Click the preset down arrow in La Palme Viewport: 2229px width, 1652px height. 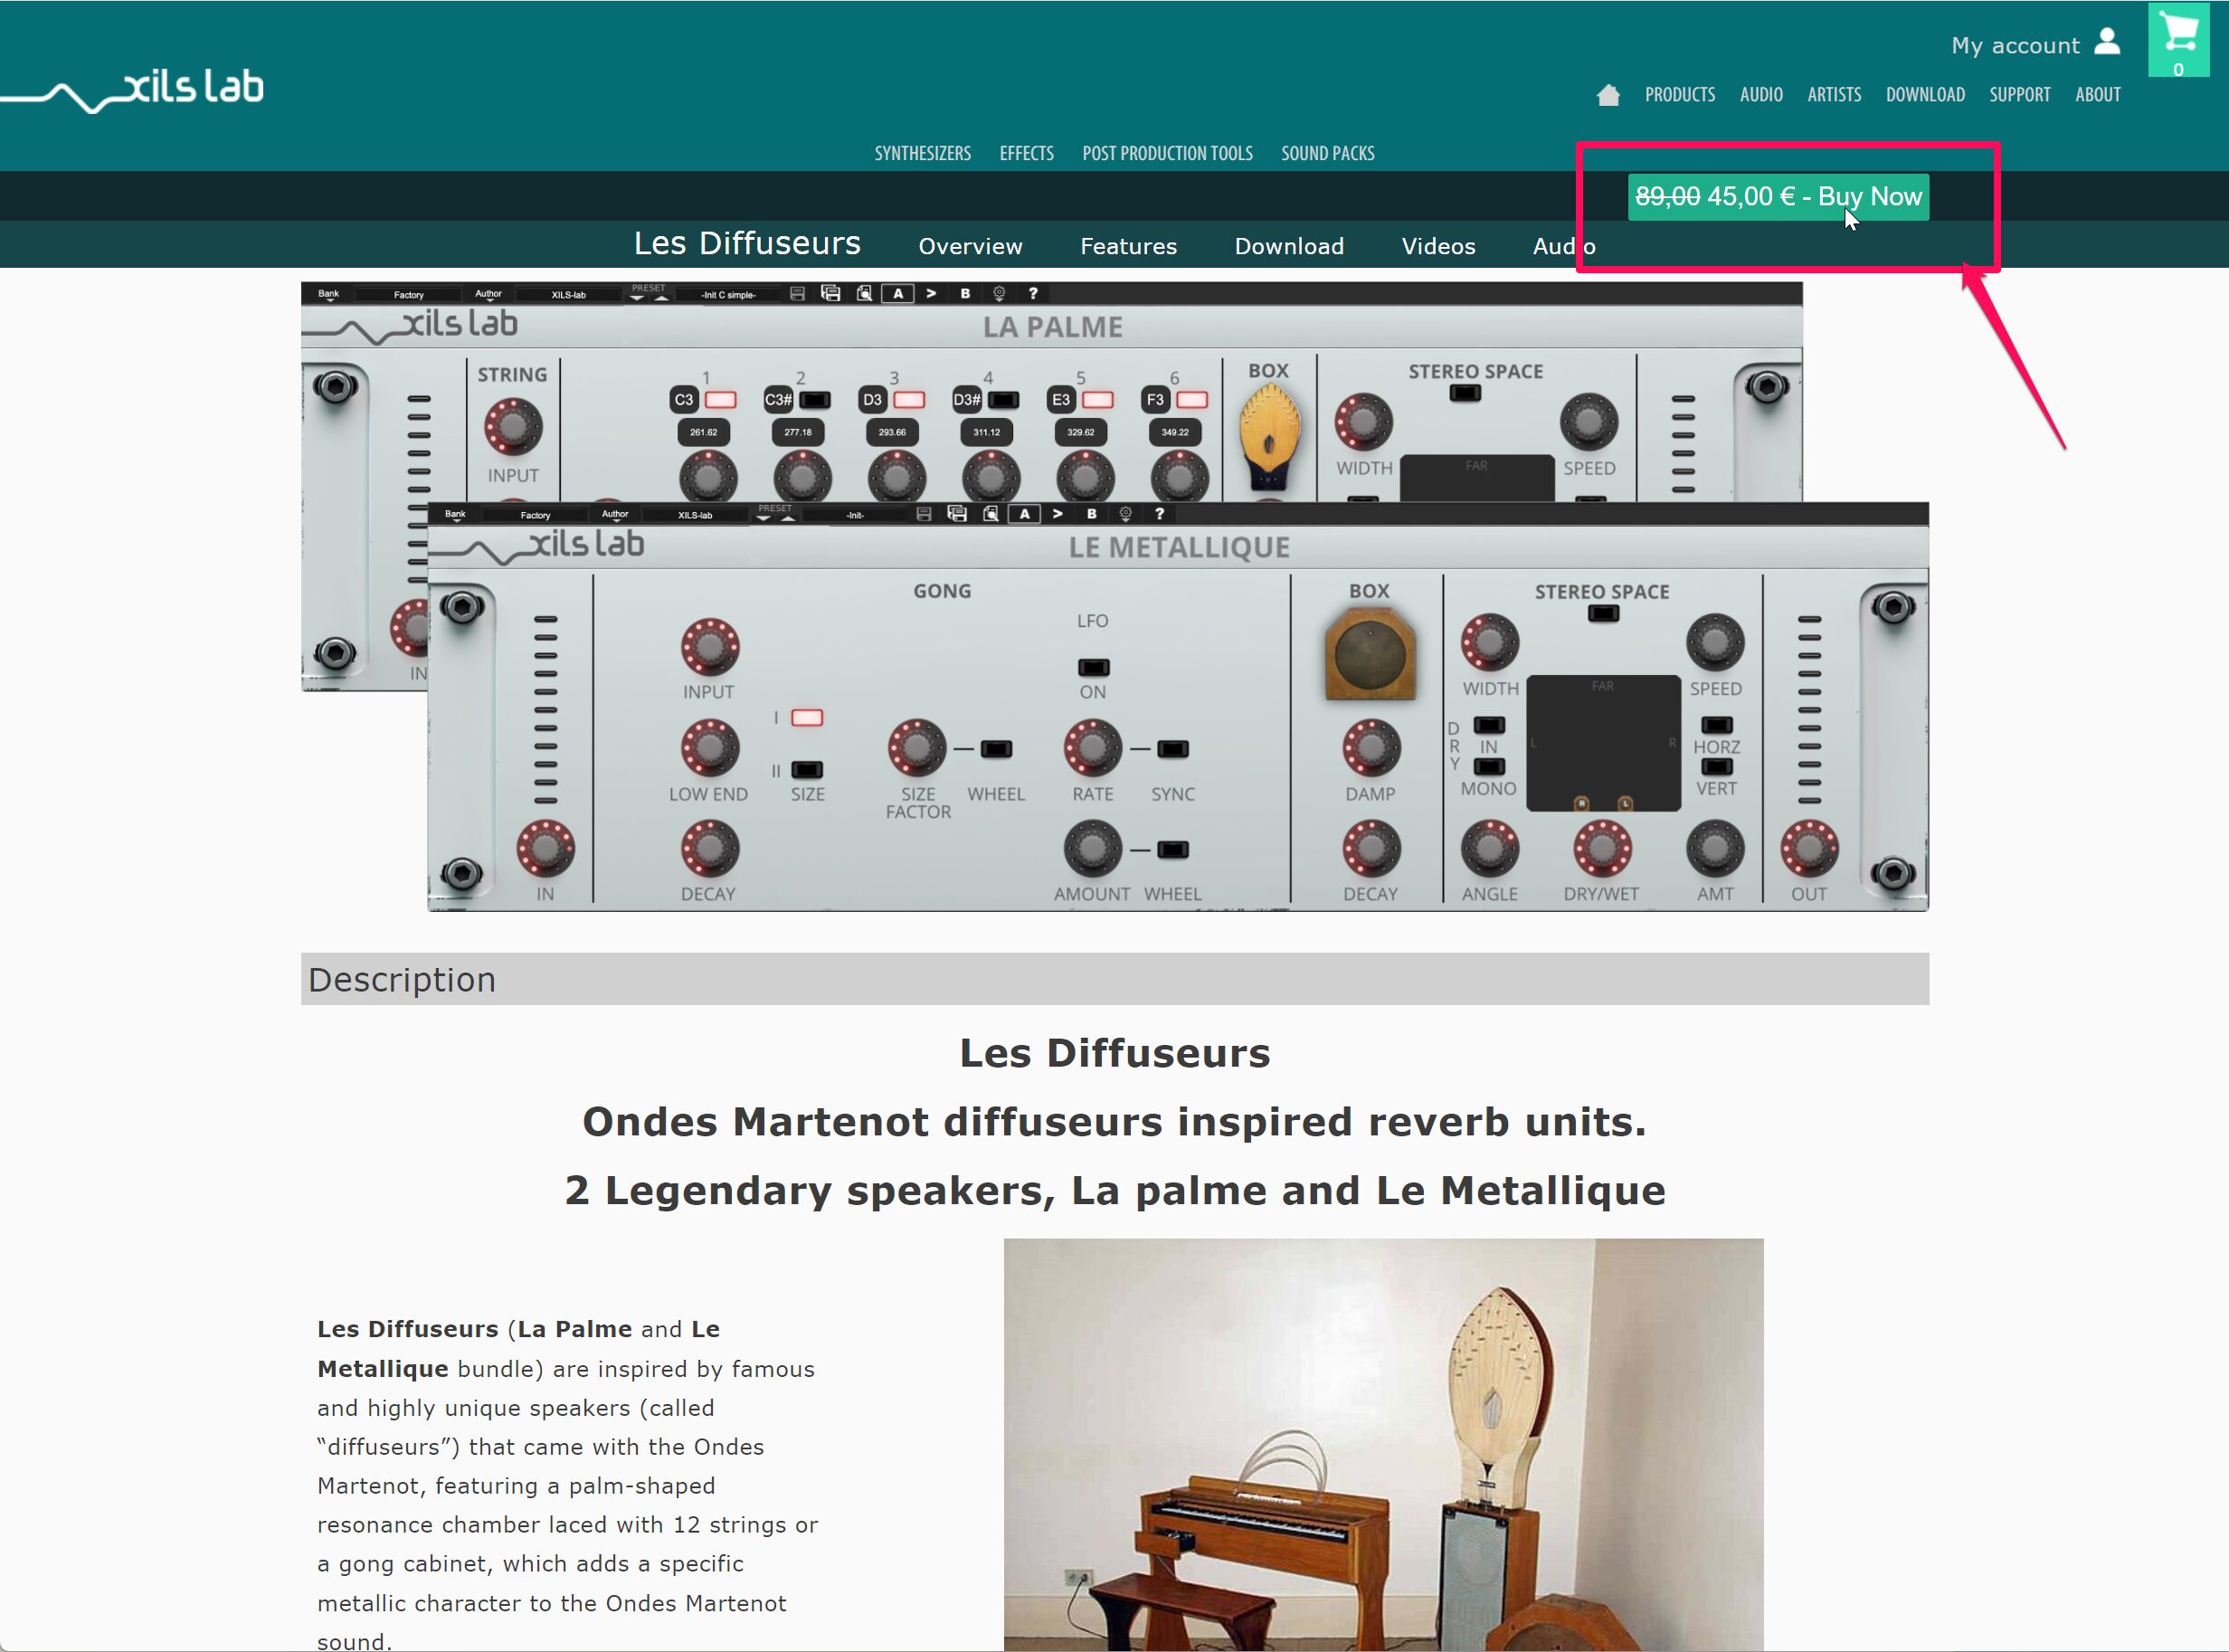[x=638, y=298]
